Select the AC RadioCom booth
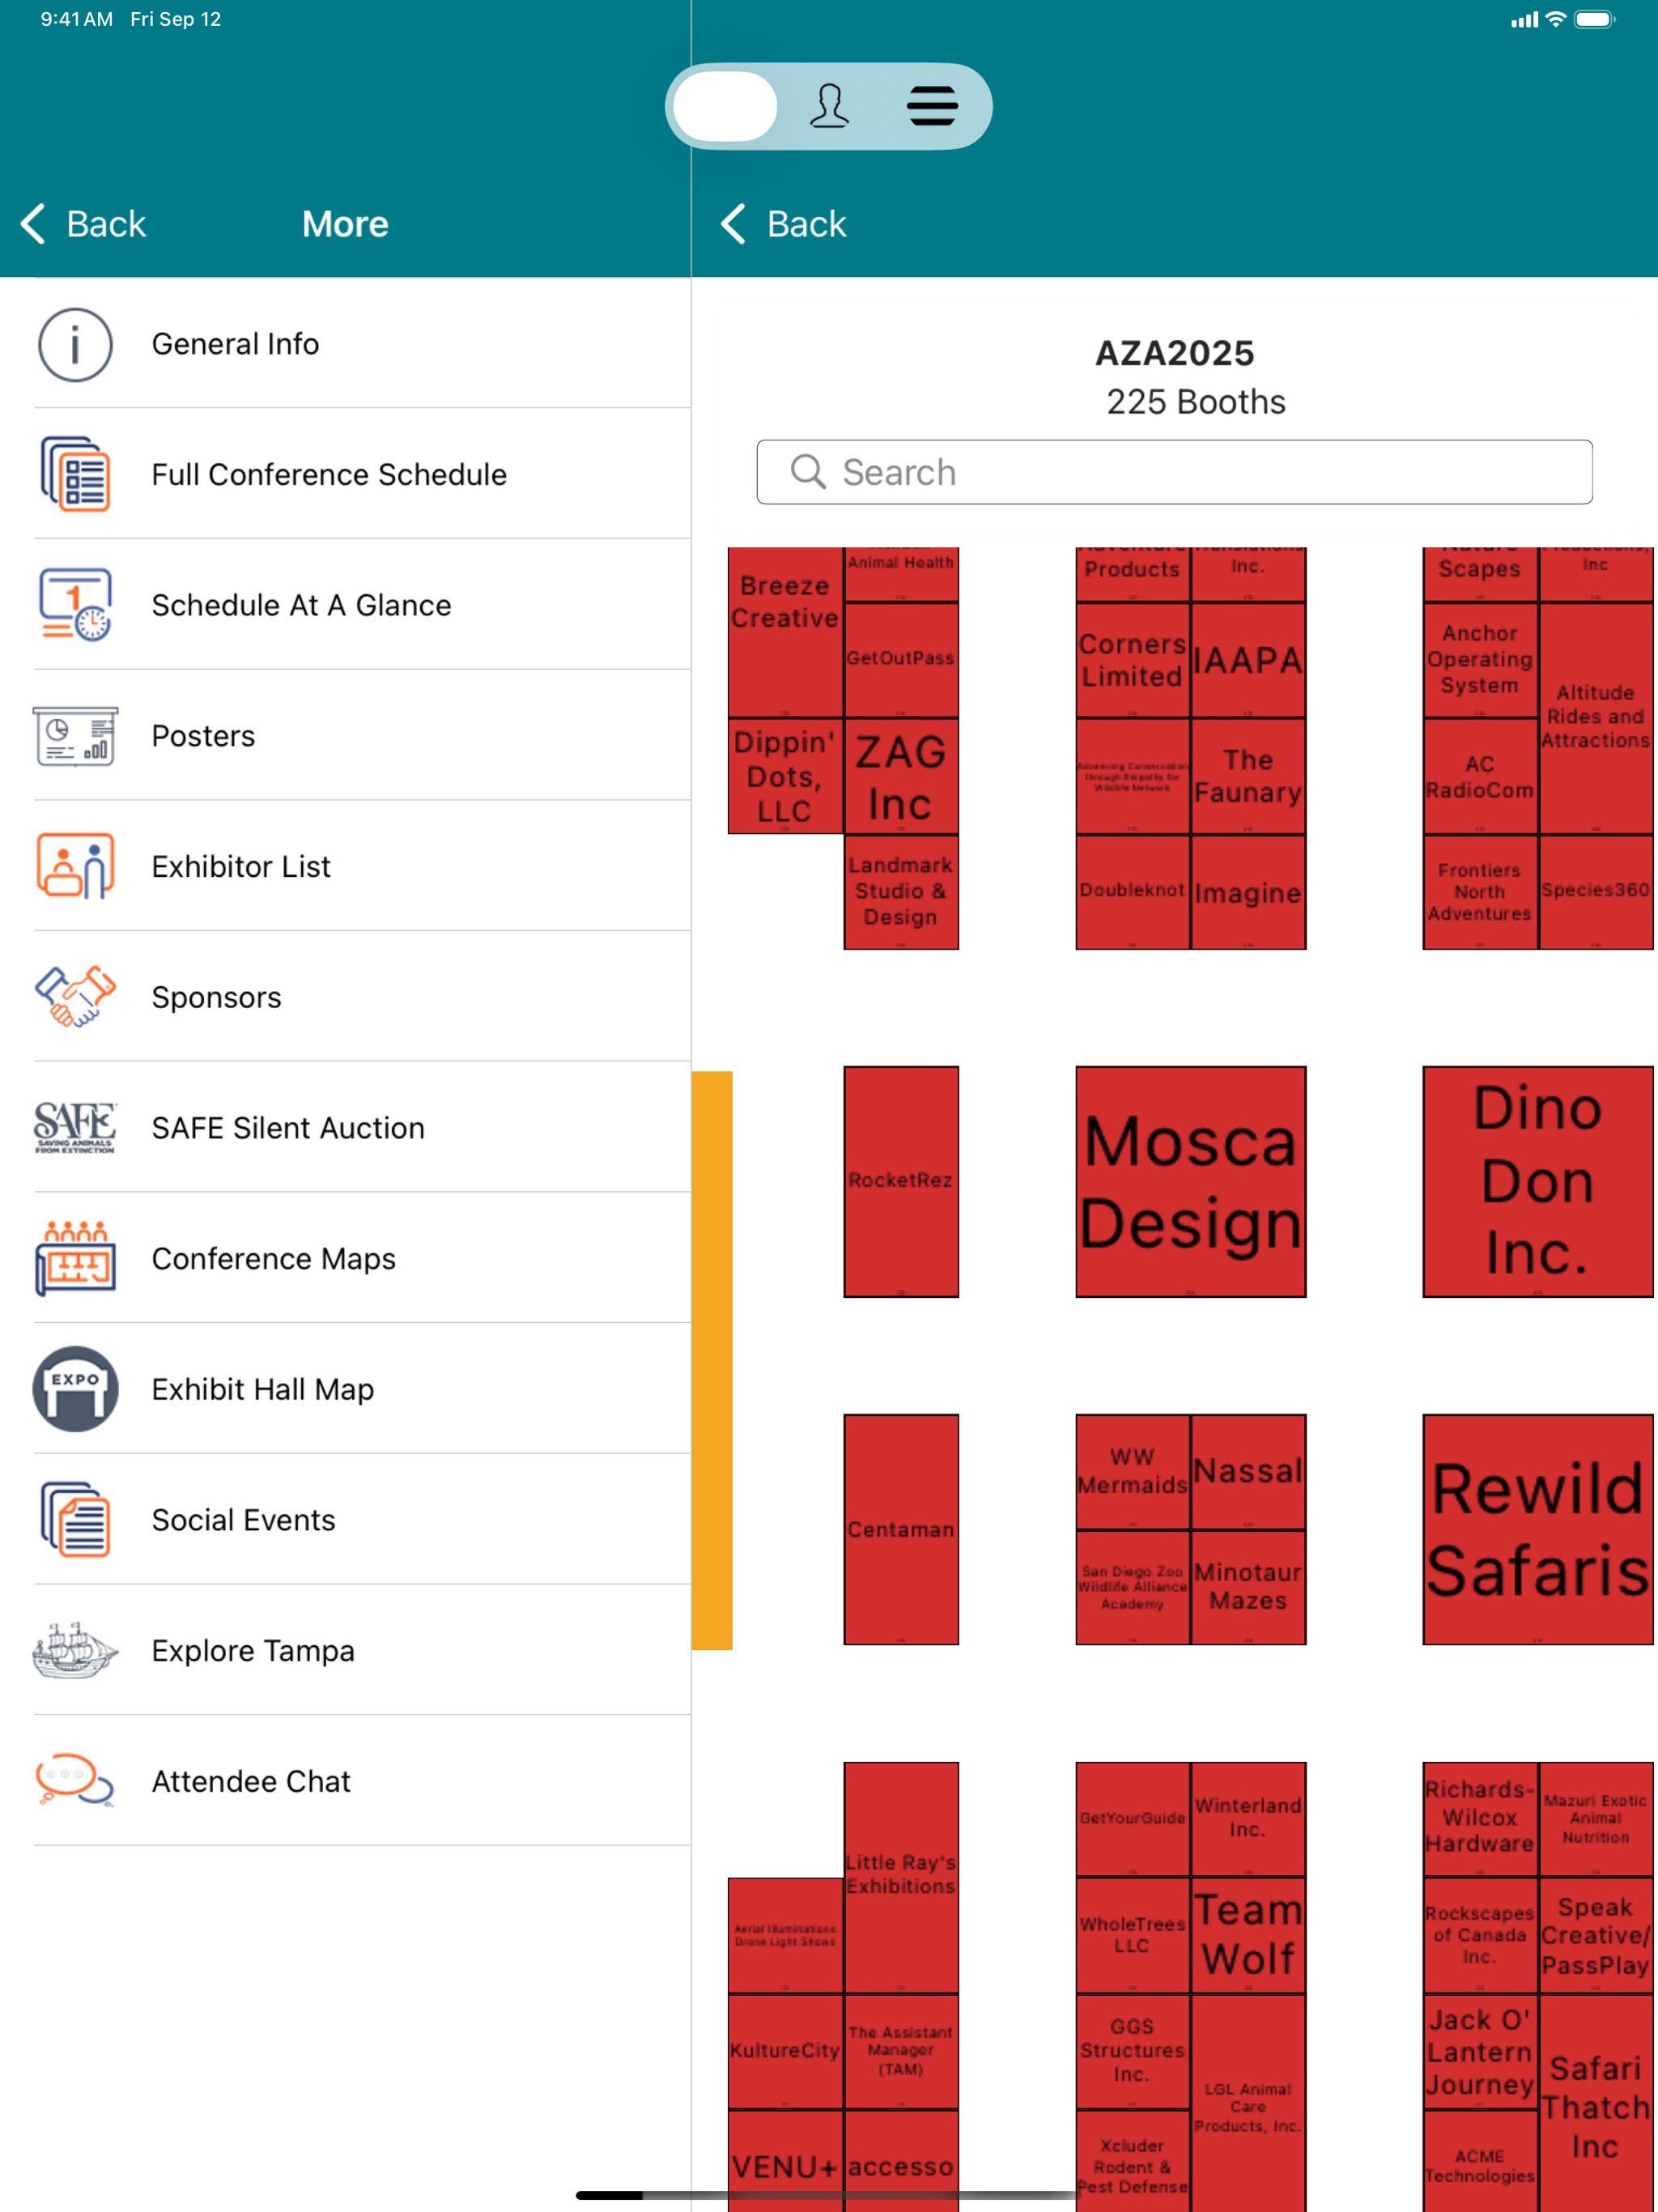Image resolution: width=1658 pixels, height=2212 pixels. (1480, 777)
